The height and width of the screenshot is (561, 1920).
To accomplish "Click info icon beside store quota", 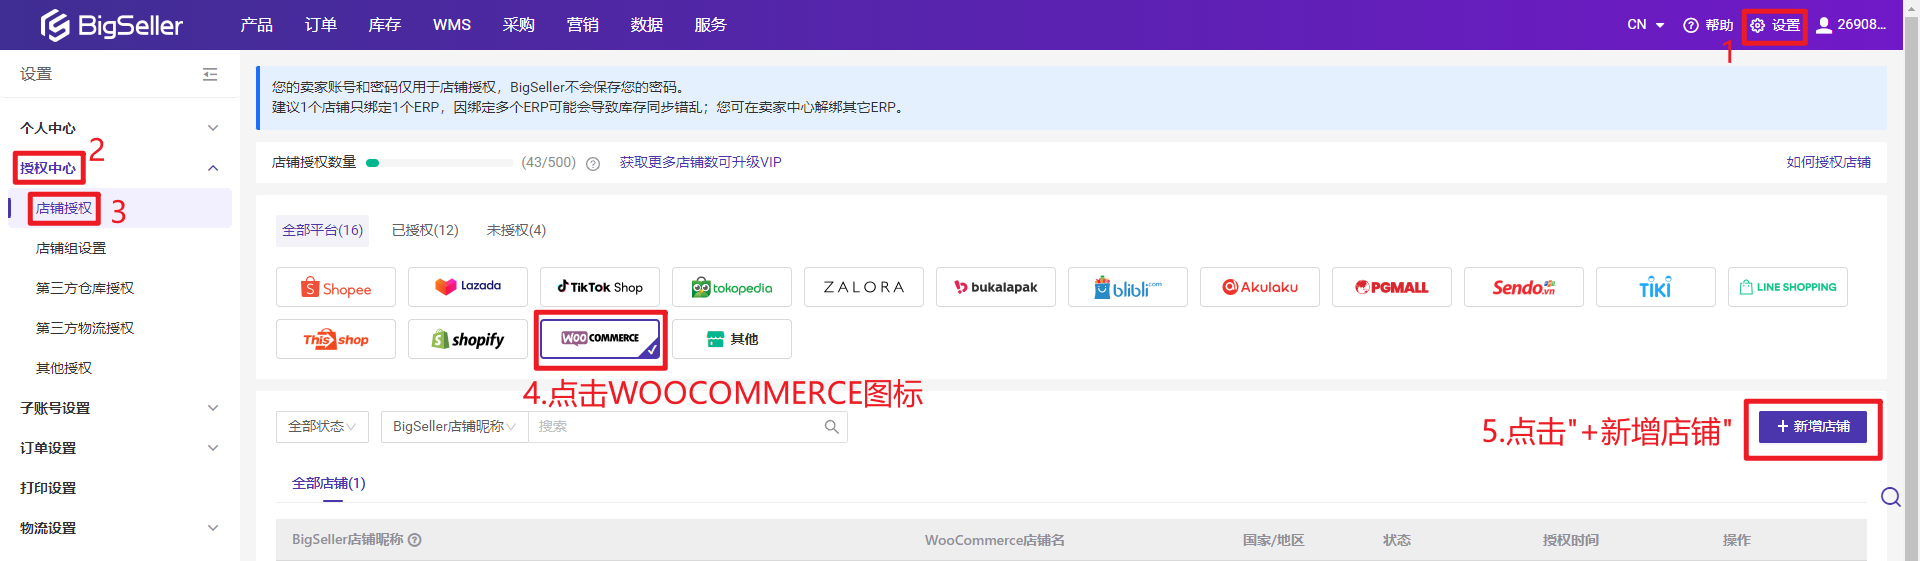I will tap(593, 164).
